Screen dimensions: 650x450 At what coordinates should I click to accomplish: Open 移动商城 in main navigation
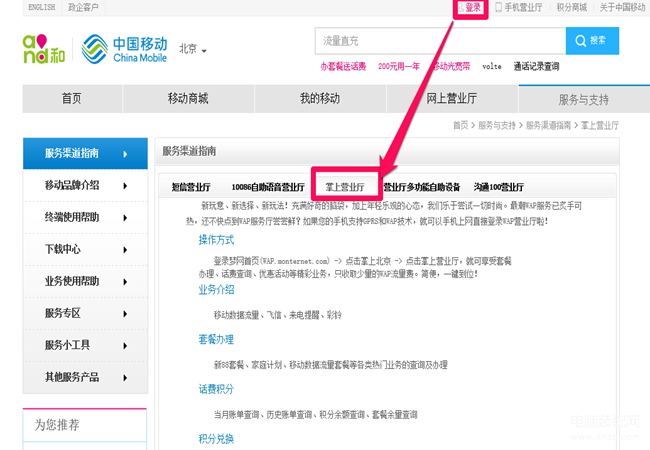click(x=188, y=99)
